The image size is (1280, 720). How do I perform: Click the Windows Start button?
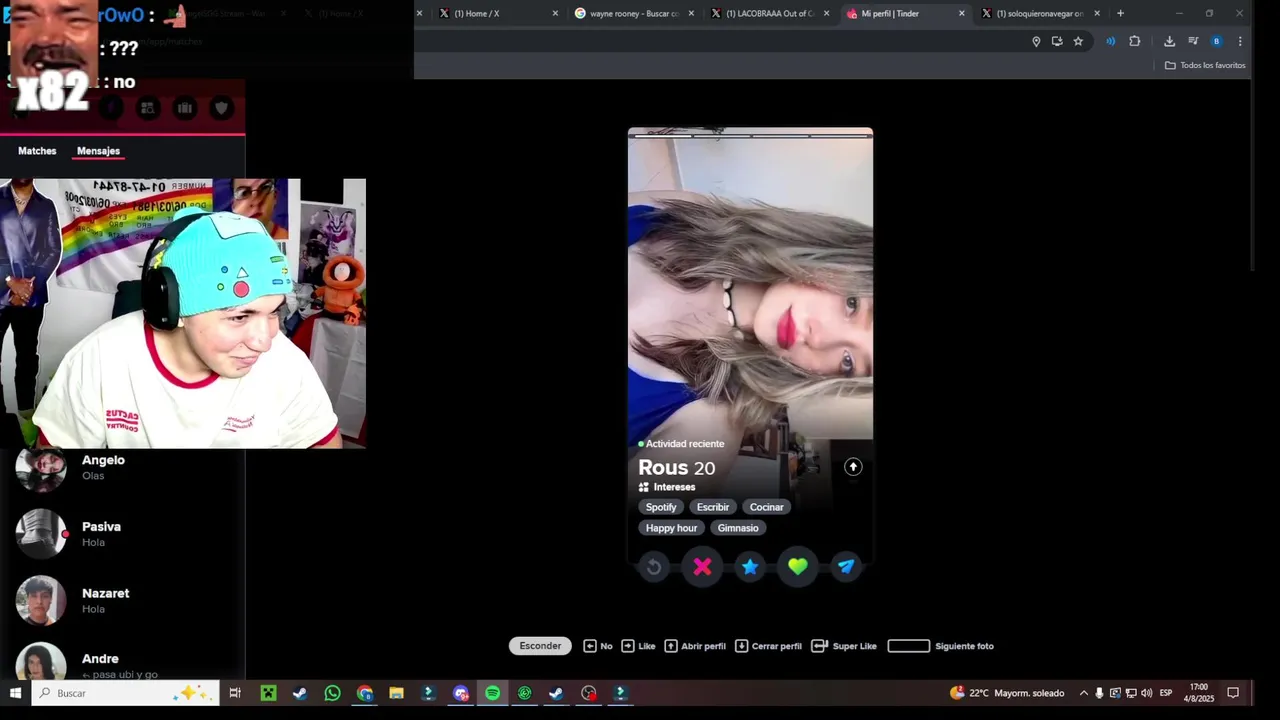pyautogui.click(x=15, y=693)
